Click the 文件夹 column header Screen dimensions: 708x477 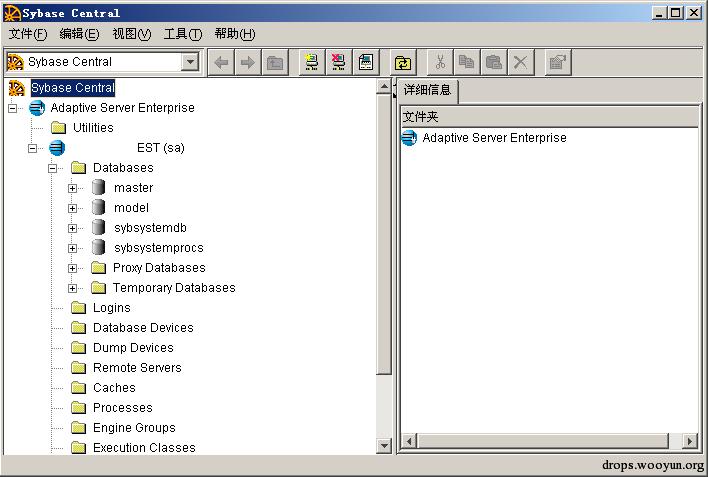click(x=549, y=117)
